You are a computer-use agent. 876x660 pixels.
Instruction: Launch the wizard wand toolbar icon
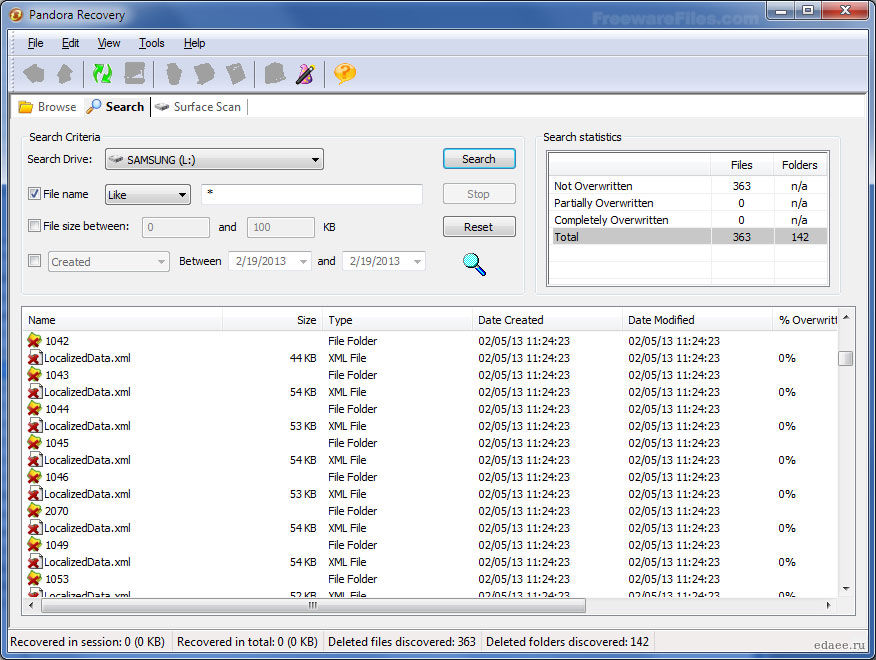pyautogui.click(x=305, y=73)
